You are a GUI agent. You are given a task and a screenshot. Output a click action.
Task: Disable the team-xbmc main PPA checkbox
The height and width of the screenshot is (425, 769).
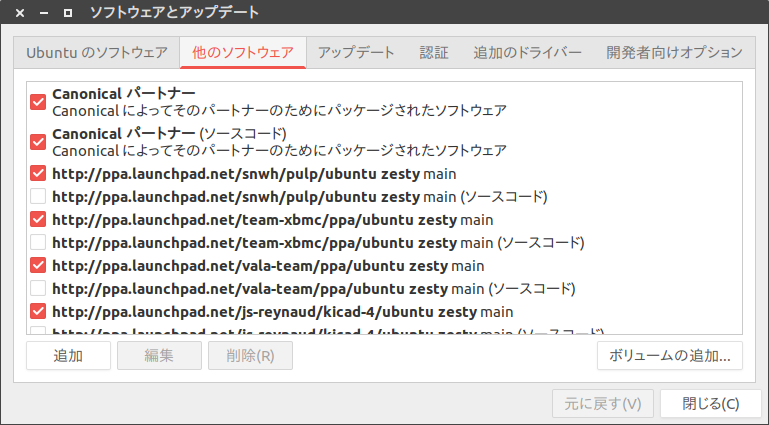tap(38, 219)
